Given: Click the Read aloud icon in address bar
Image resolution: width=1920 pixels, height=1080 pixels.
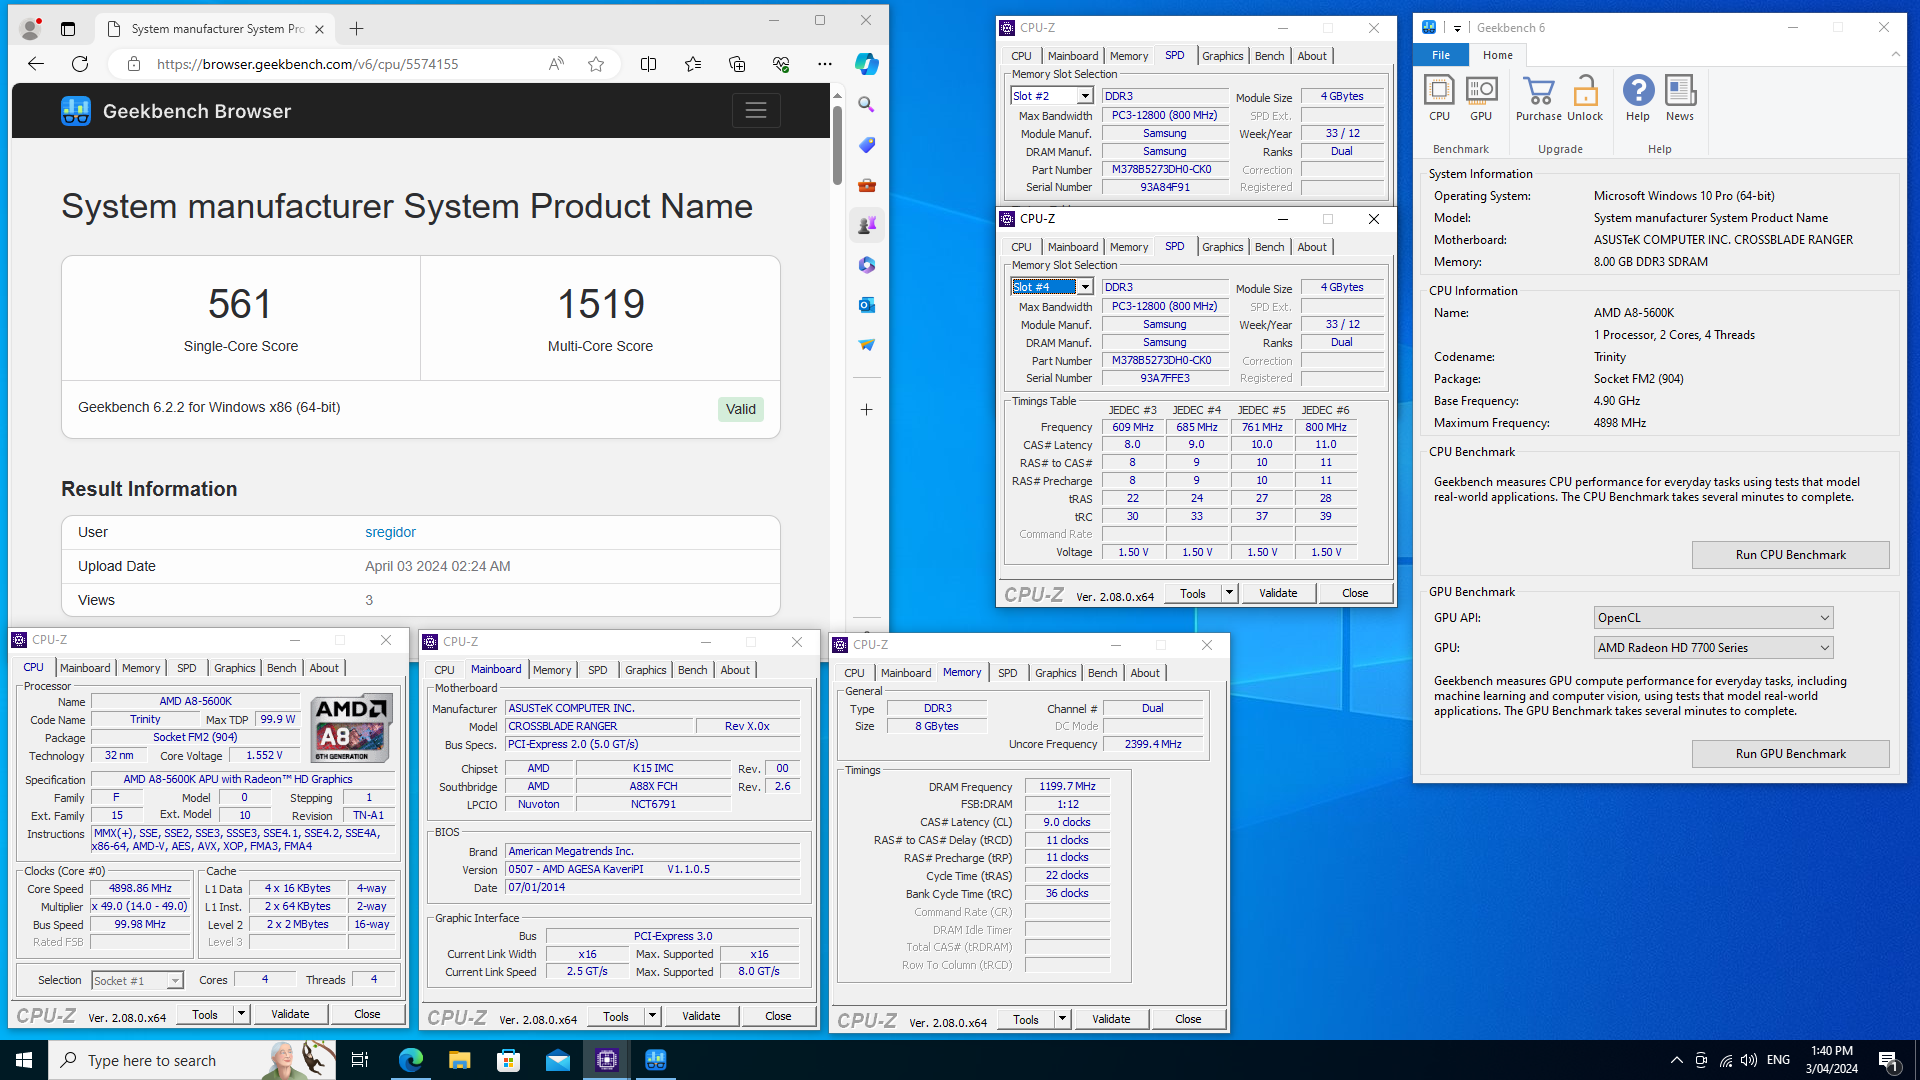Looking at the screenshot, I should coord(556,64).
